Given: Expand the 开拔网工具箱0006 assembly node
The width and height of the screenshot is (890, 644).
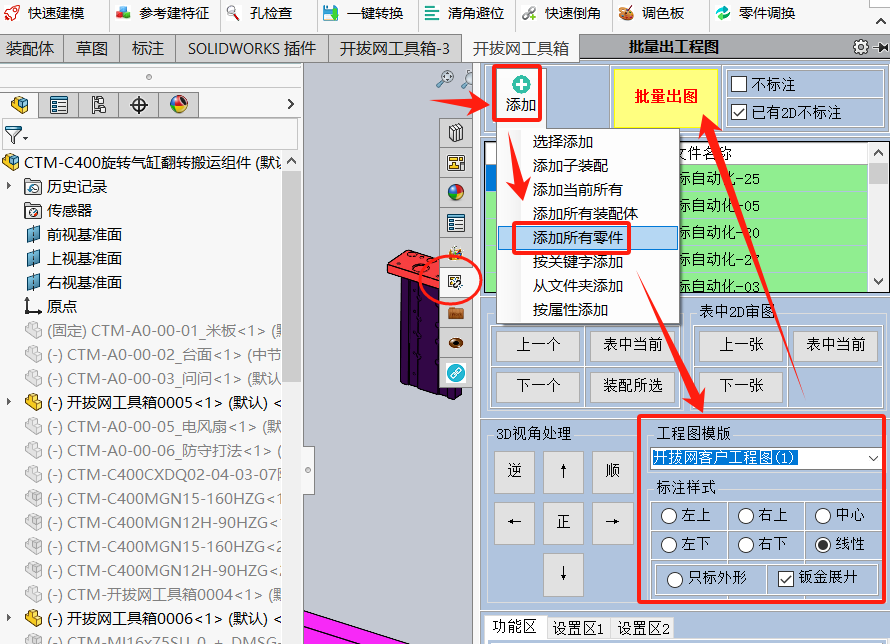Looking at the screenshot, I should point(9,617).
